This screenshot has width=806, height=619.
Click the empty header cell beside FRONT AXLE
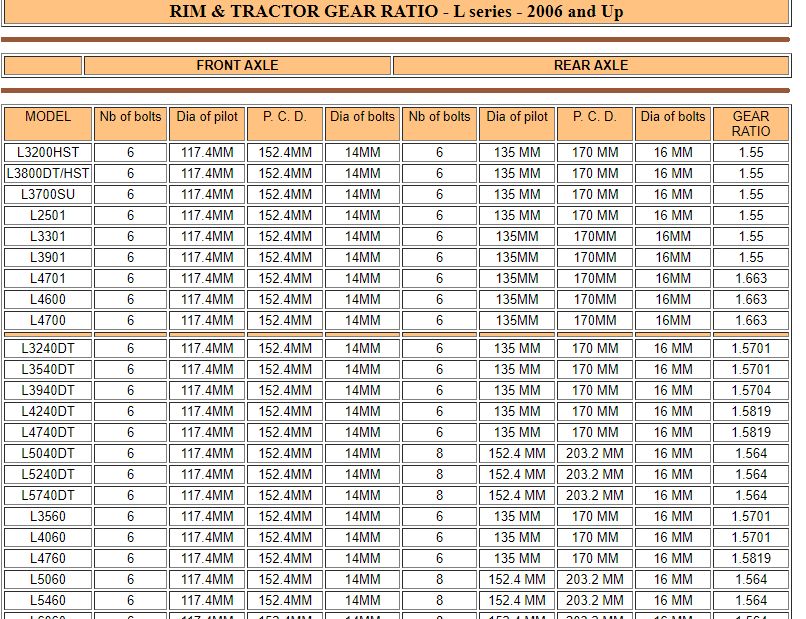pos(44,65)
